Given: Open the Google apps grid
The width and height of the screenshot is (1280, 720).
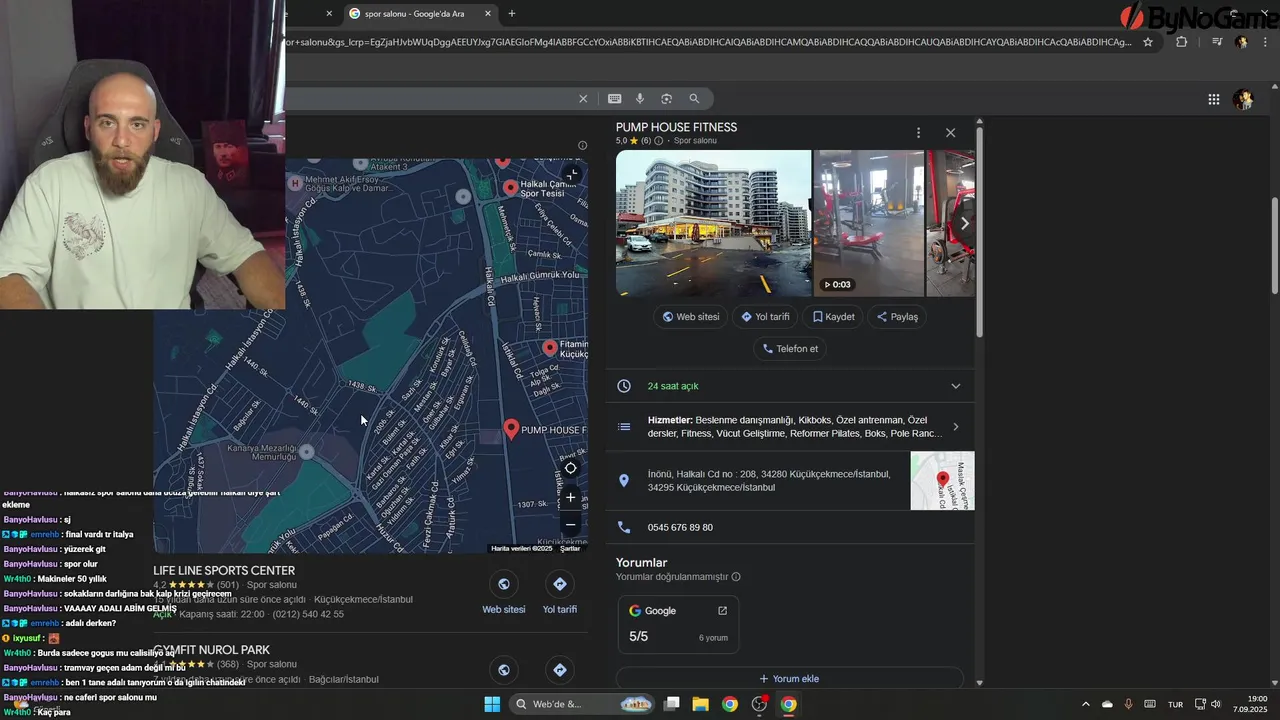Looking at the screenshot, I should 1213,99.
